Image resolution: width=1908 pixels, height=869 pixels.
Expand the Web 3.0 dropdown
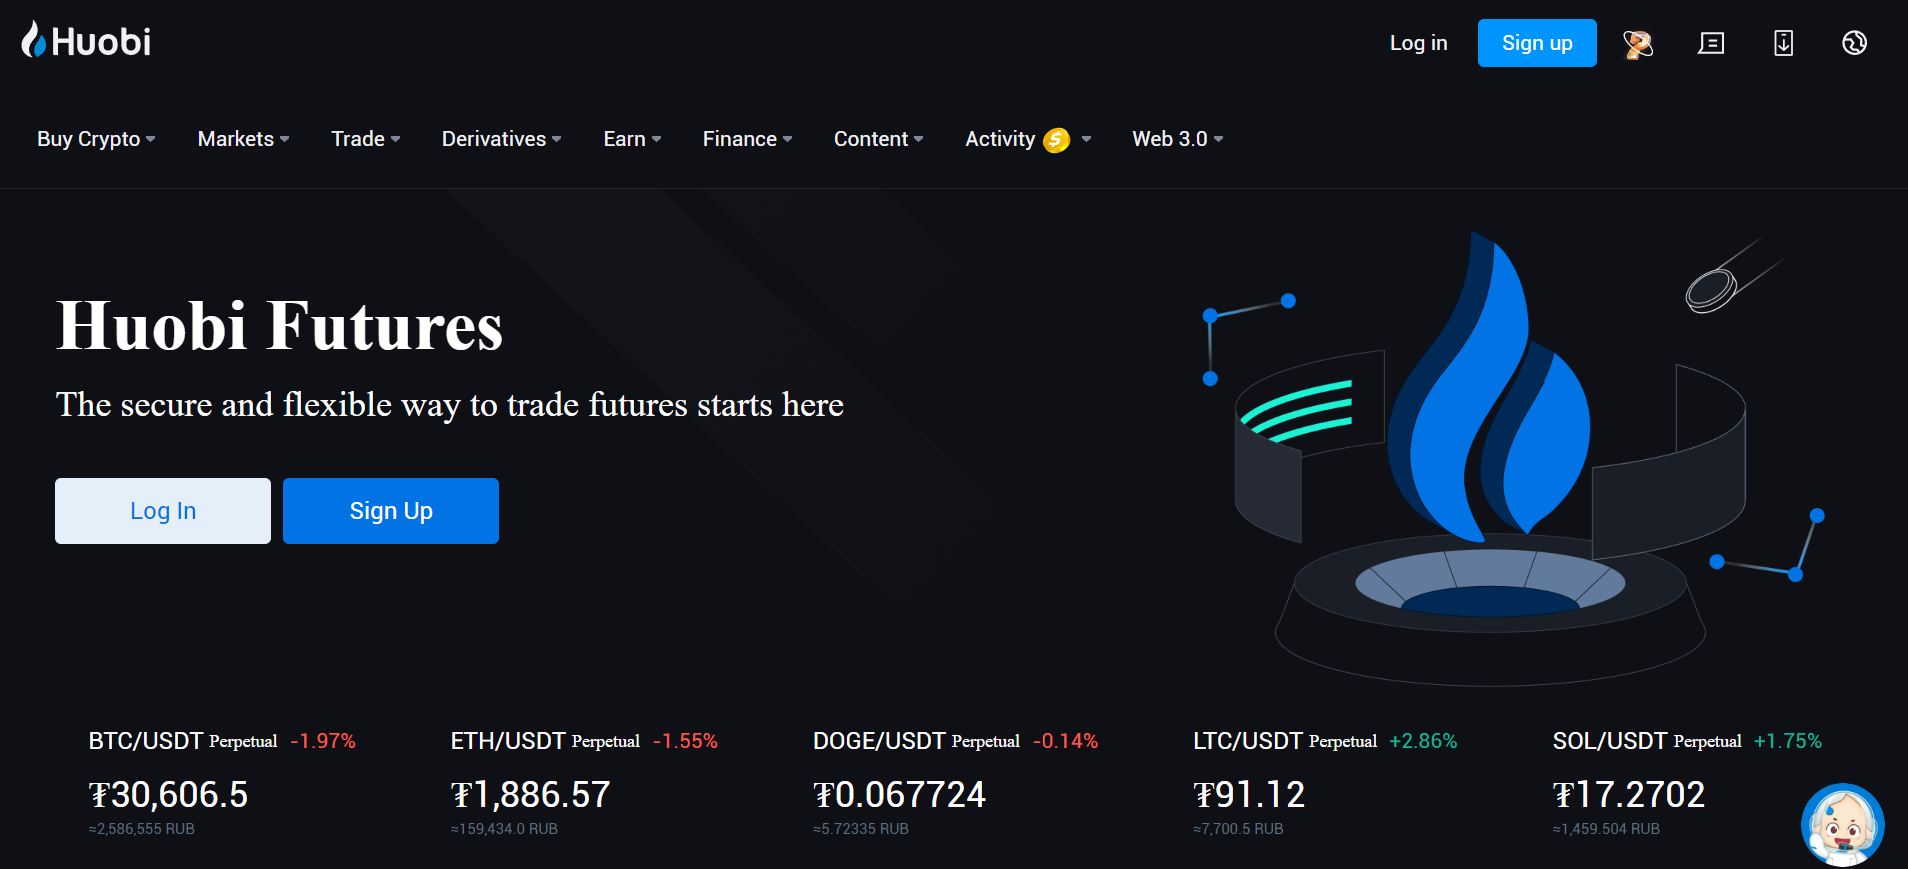click(1177, 139)
